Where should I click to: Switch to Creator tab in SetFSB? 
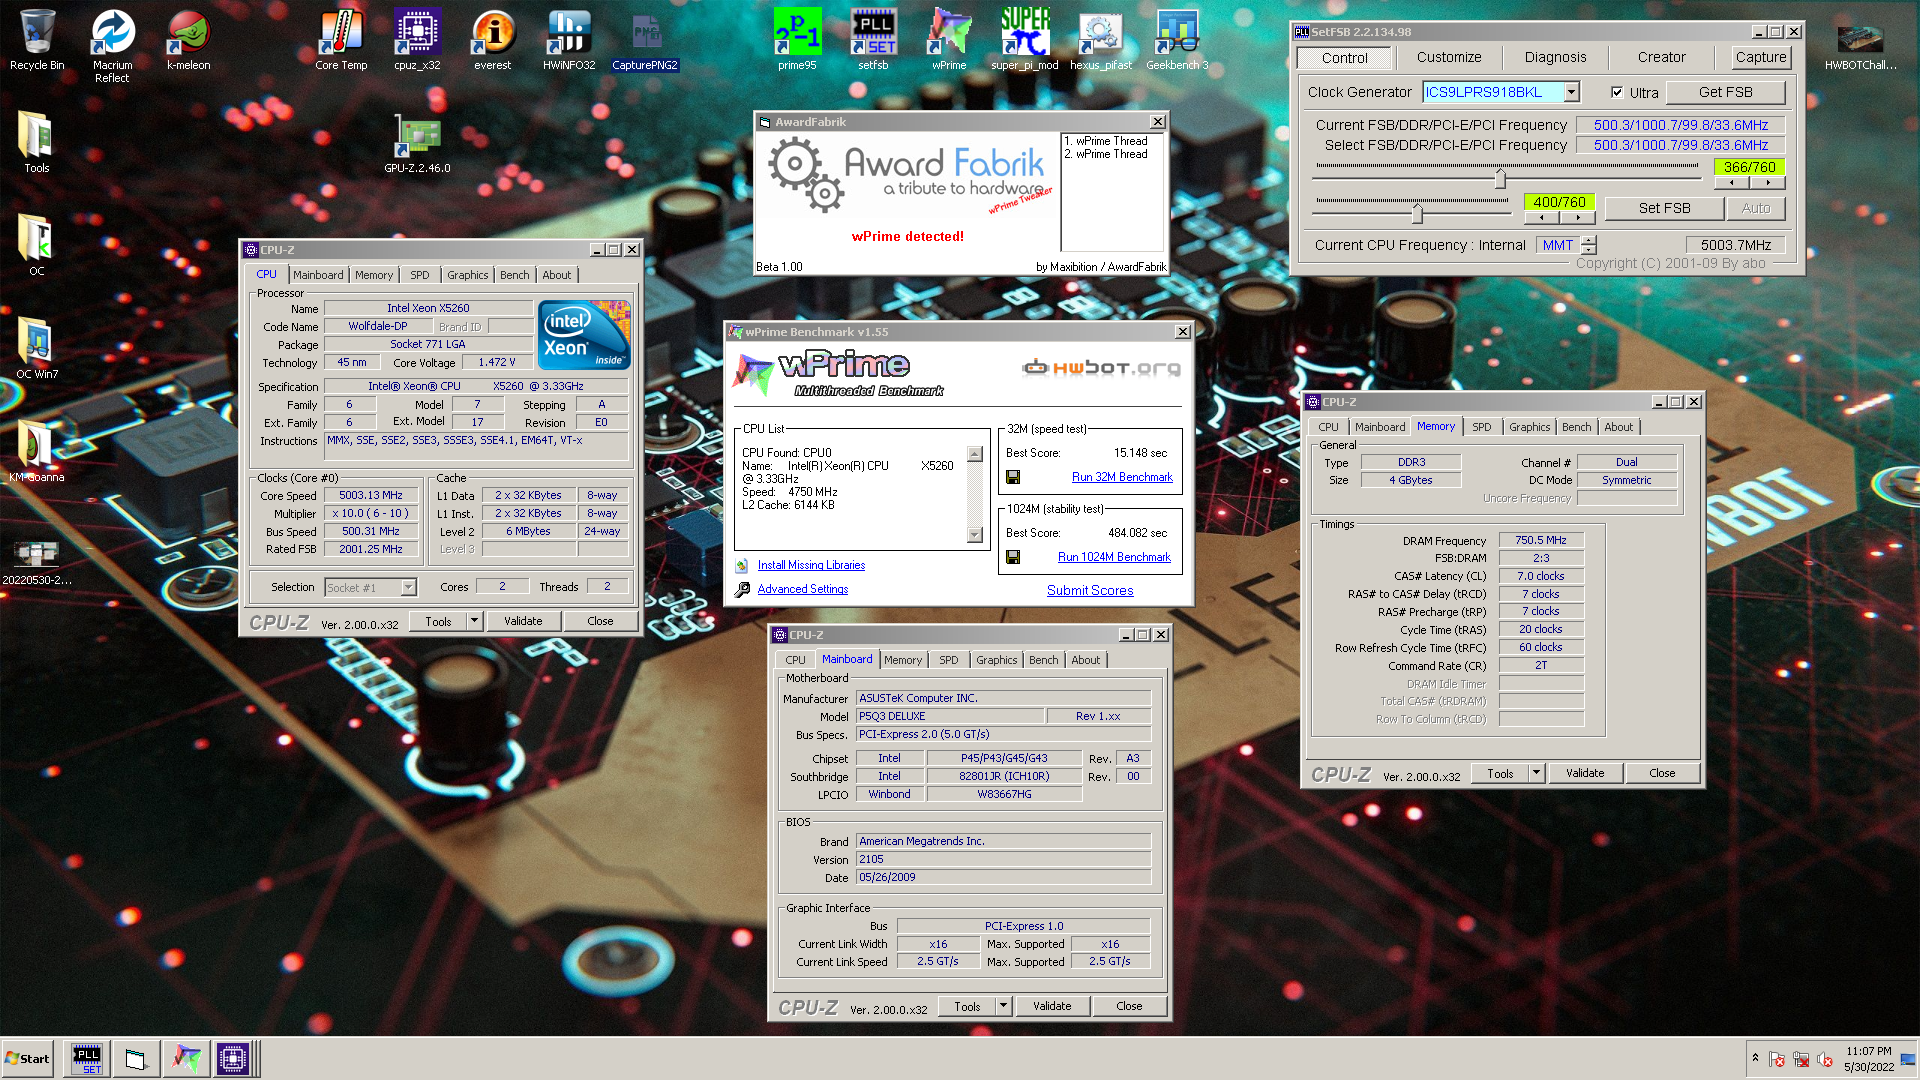coord(1661,58)
